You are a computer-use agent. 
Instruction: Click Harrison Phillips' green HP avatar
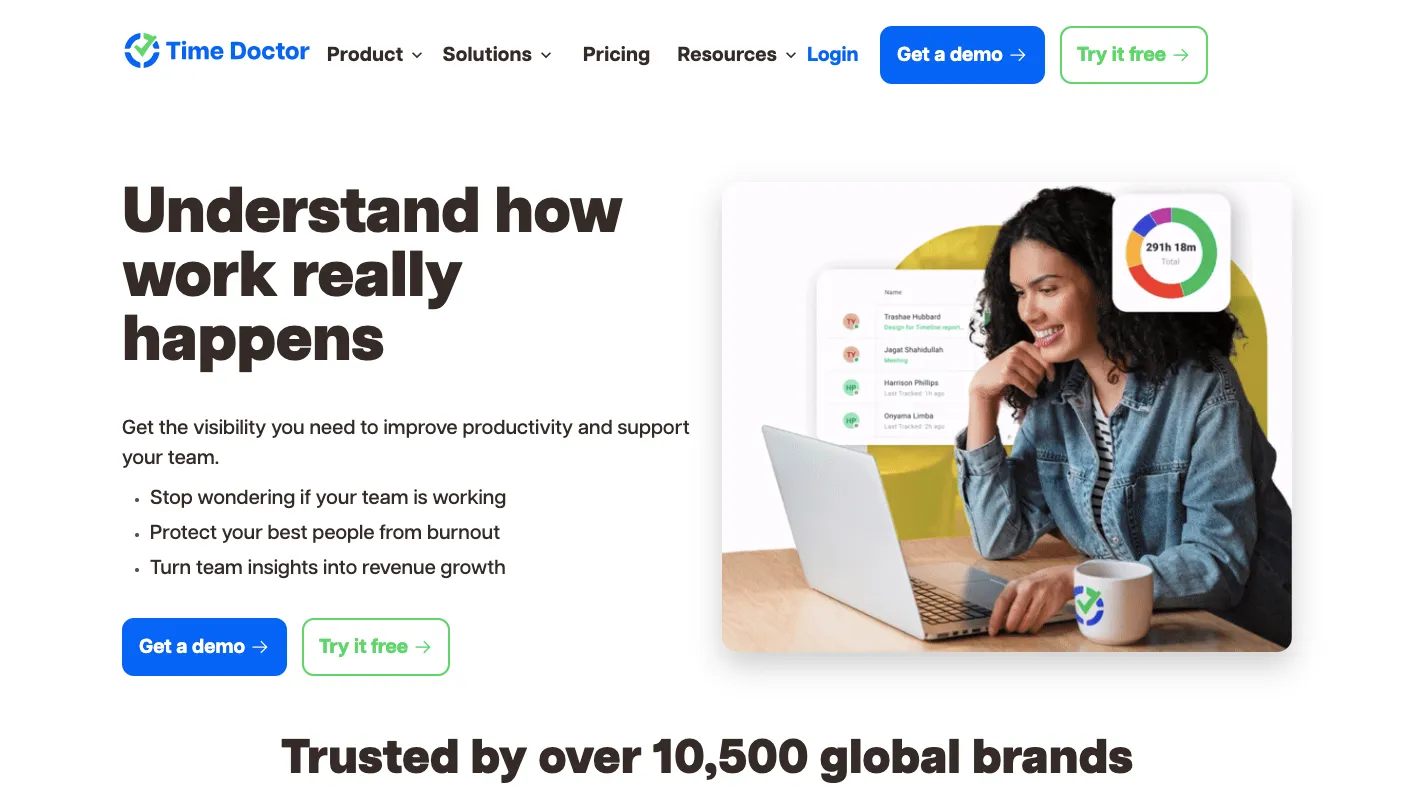851,388
